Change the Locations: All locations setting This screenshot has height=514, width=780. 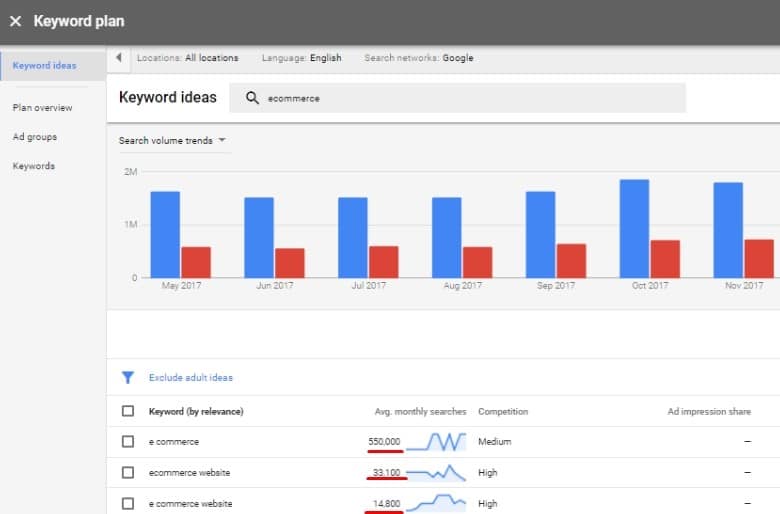pyautogui.click(x=187, y=58)
